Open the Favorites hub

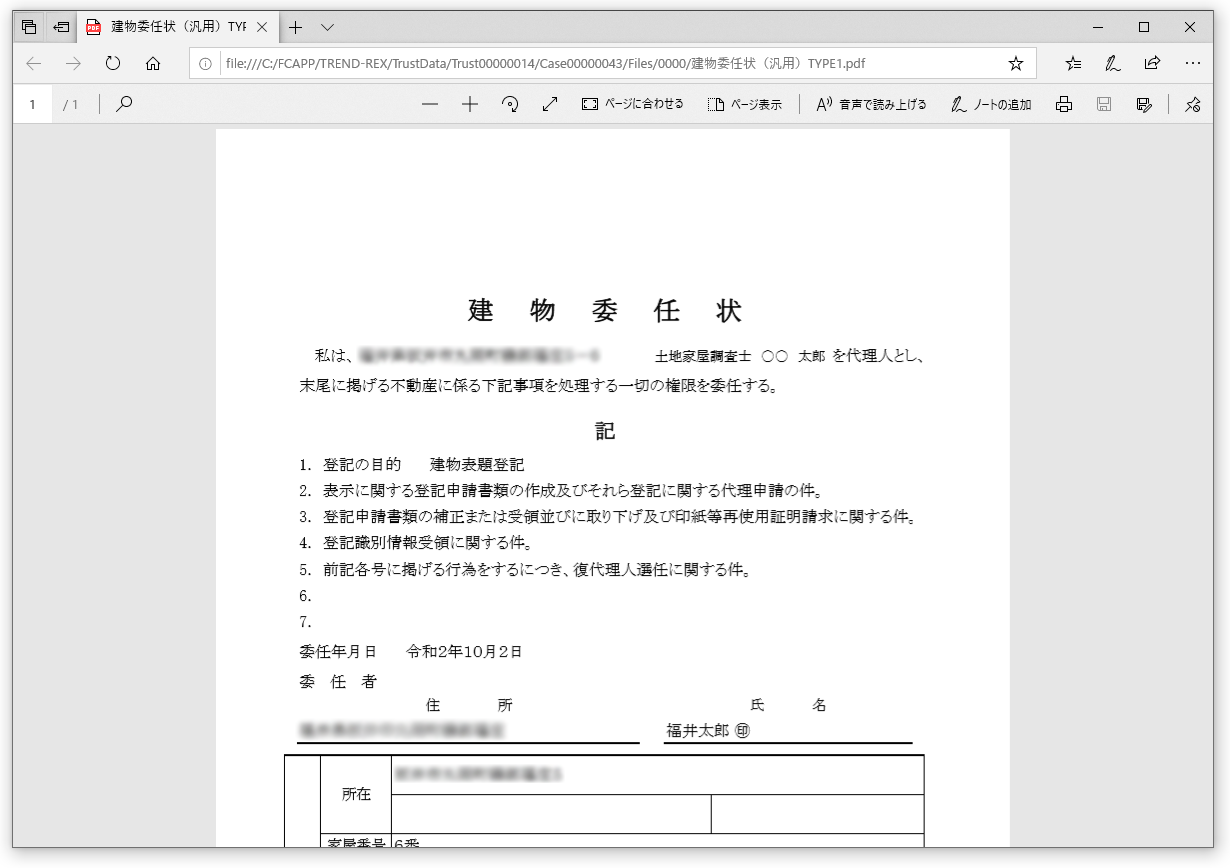coord(1073,63)
